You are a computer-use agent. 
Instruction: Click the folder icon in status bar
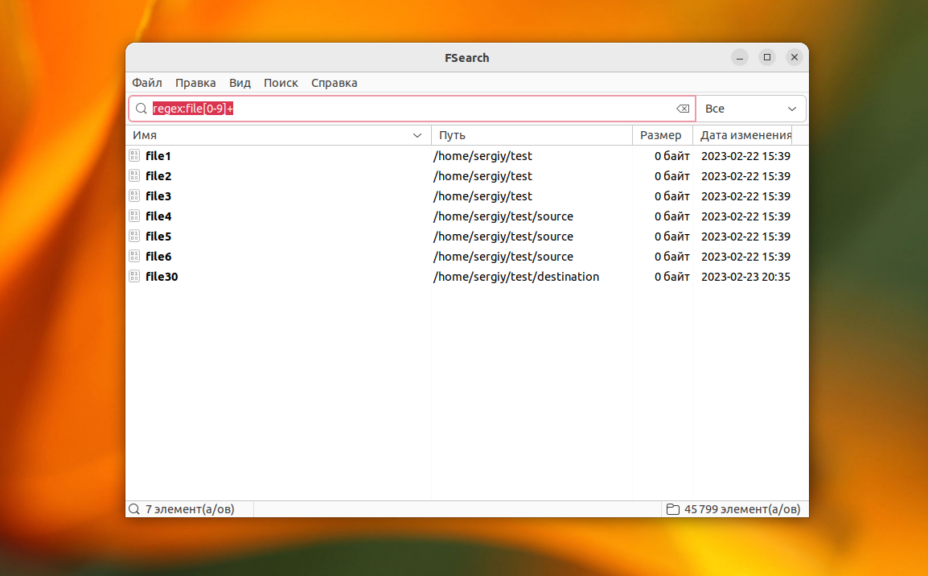click(x=673, y=509)
